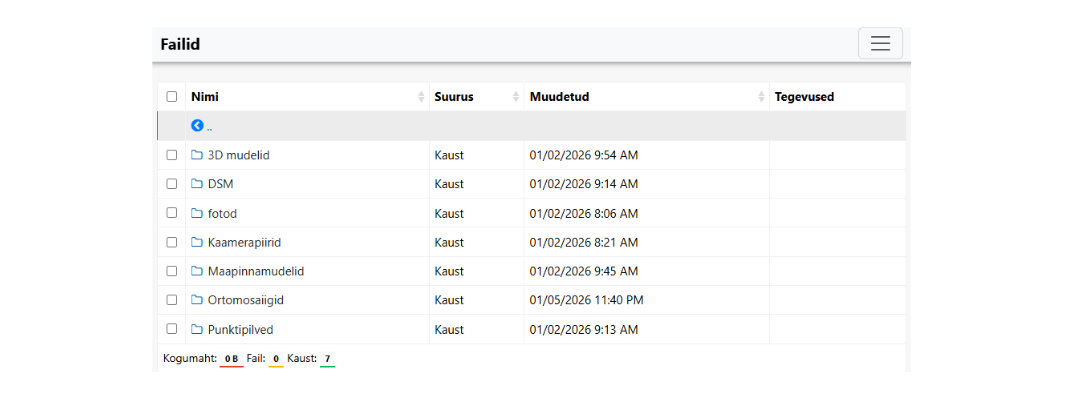
Task: Click the folder icon beside Kaamerapiirid
Action: 197,242
